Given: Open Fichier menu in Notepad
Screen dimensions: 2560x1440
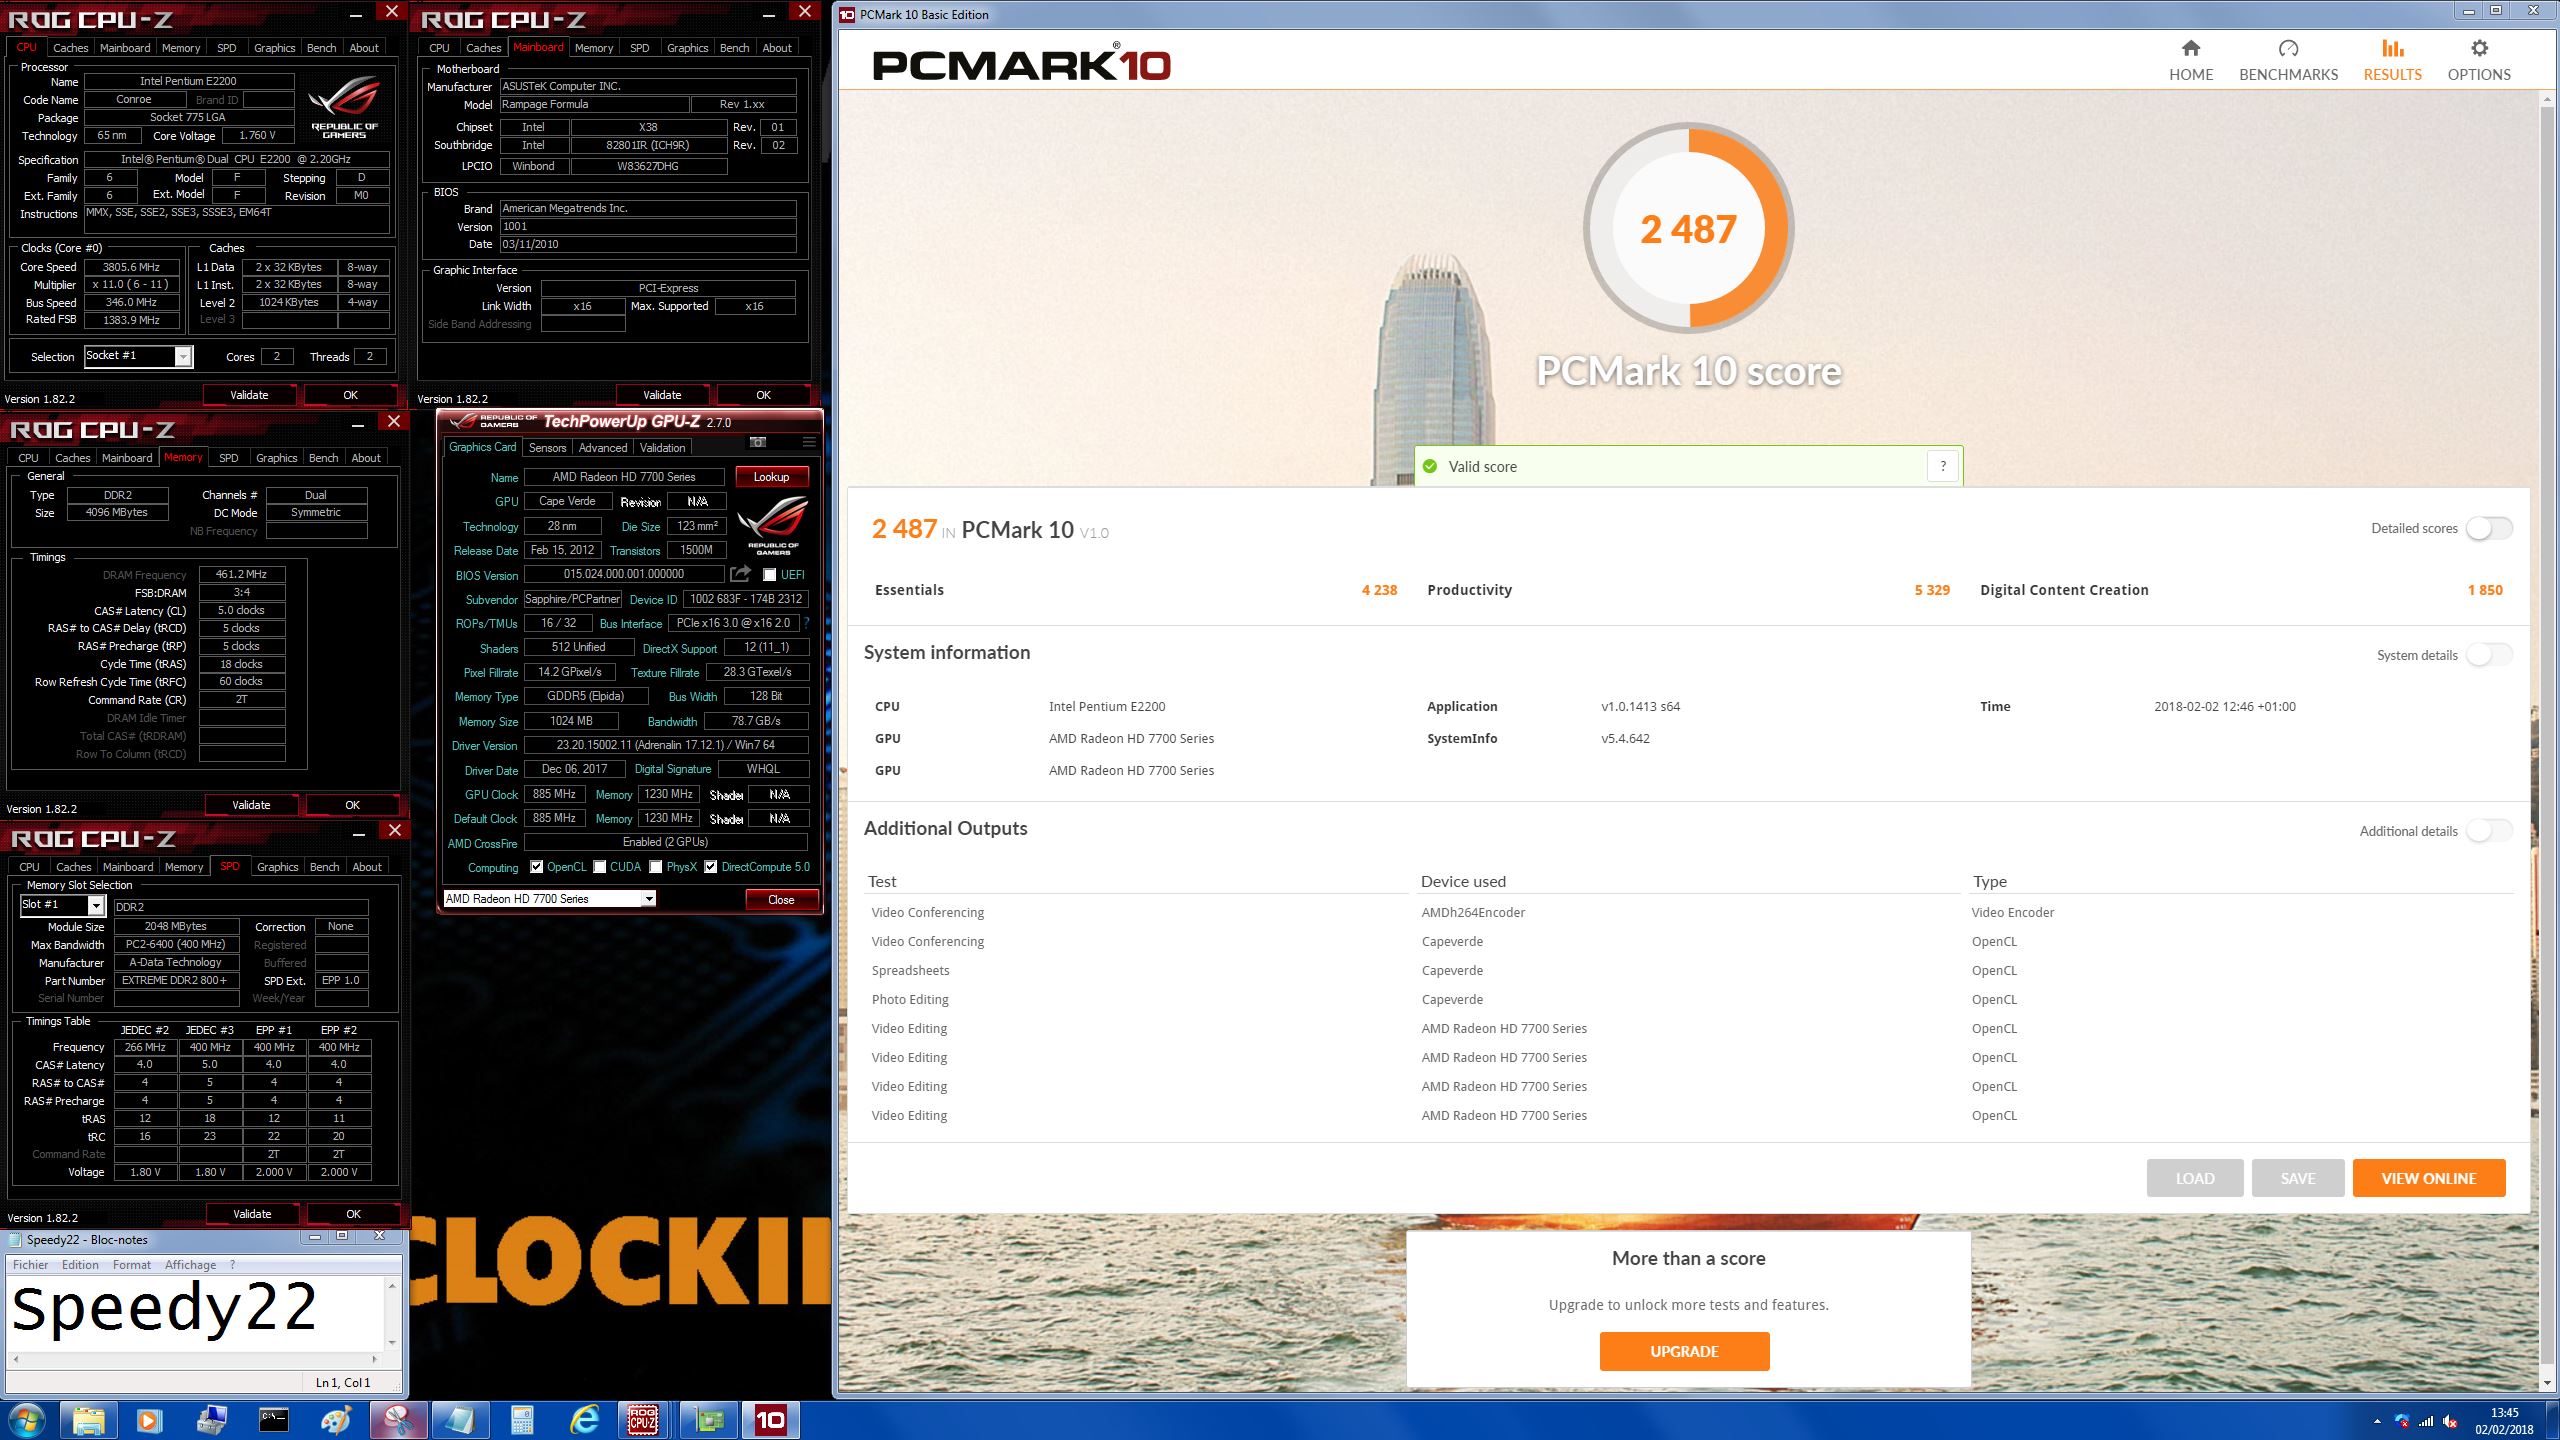Looking at the screenshot, I should [x=30, y=1265].
